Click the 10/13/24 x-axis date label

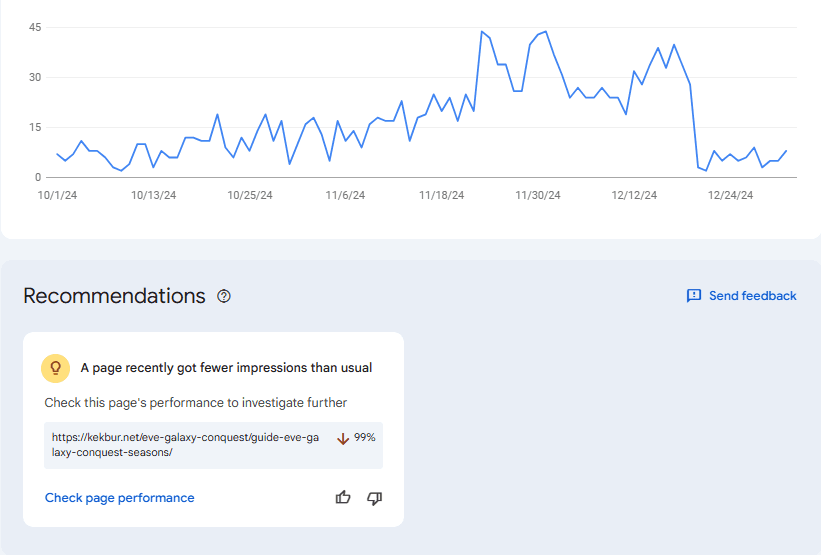click(x=153, y=196)
